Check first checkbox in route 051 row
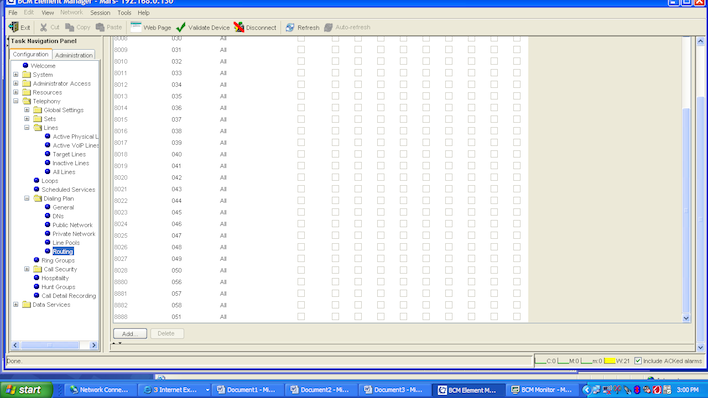The image size is (708, 398). [x=301, y=317]
